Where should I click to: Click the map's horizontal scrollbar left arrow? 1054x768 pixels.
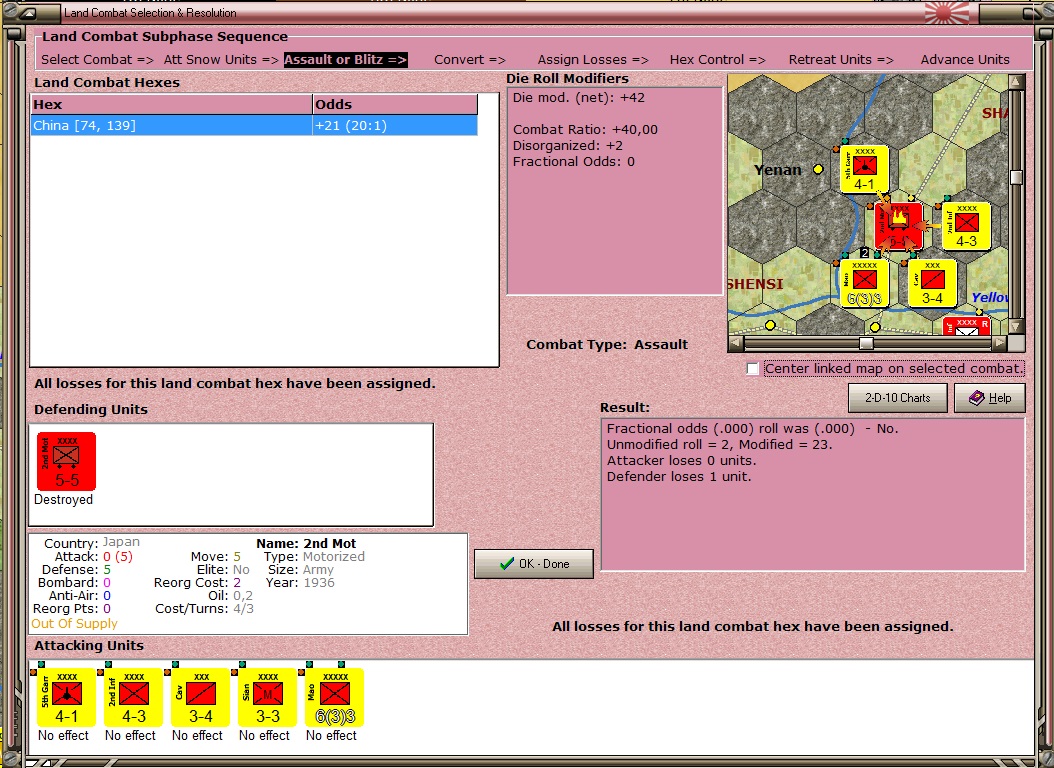[x=736, y=343]
